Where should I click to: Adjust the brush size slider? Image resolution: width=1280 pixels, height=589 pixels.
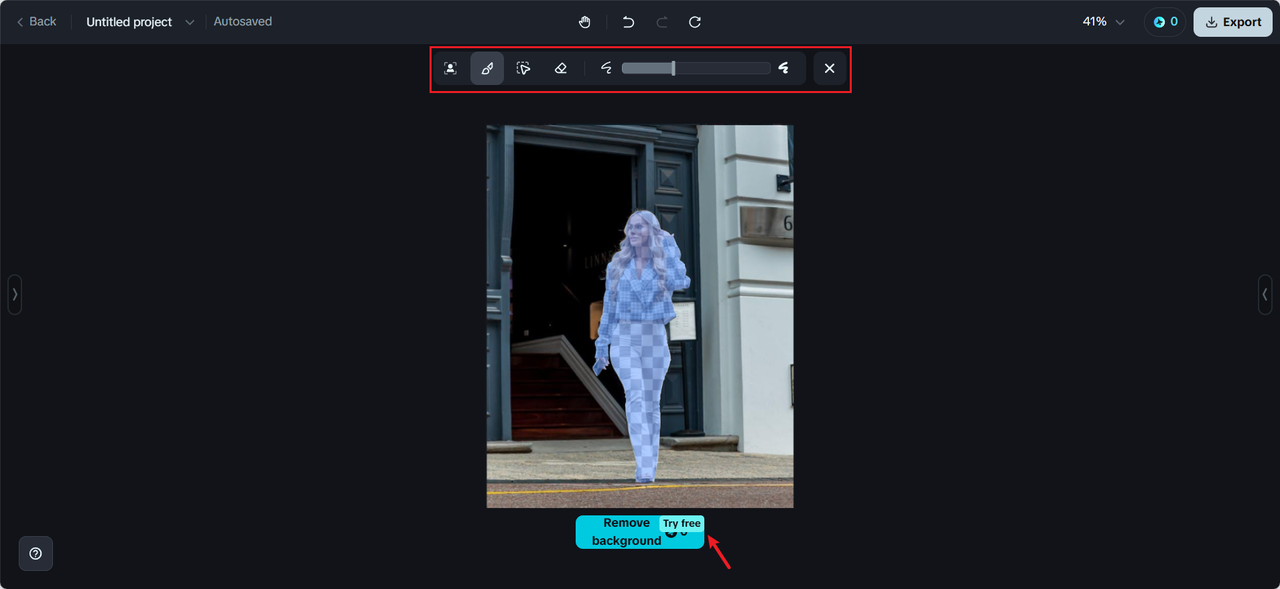(x=696, y=68)
